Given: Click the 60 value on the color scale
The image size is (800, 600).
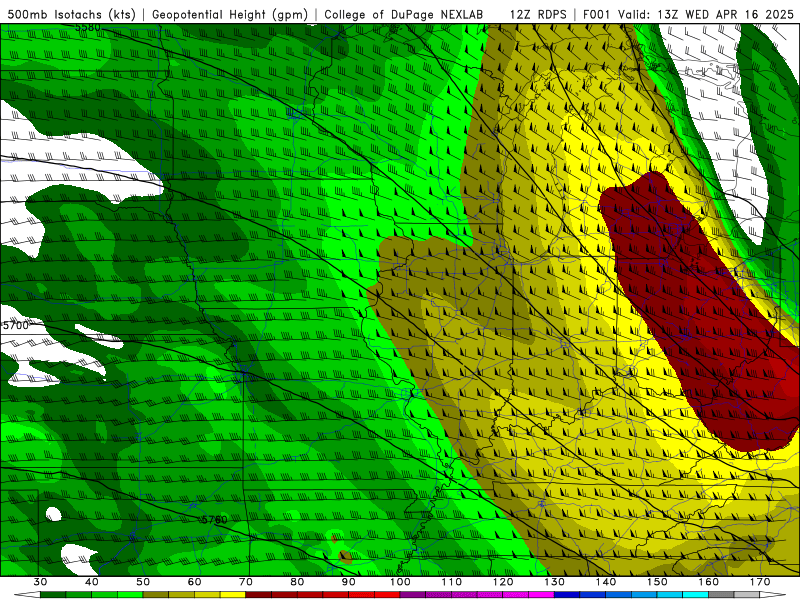Looking at the screenshot, I should coord(194,582).
